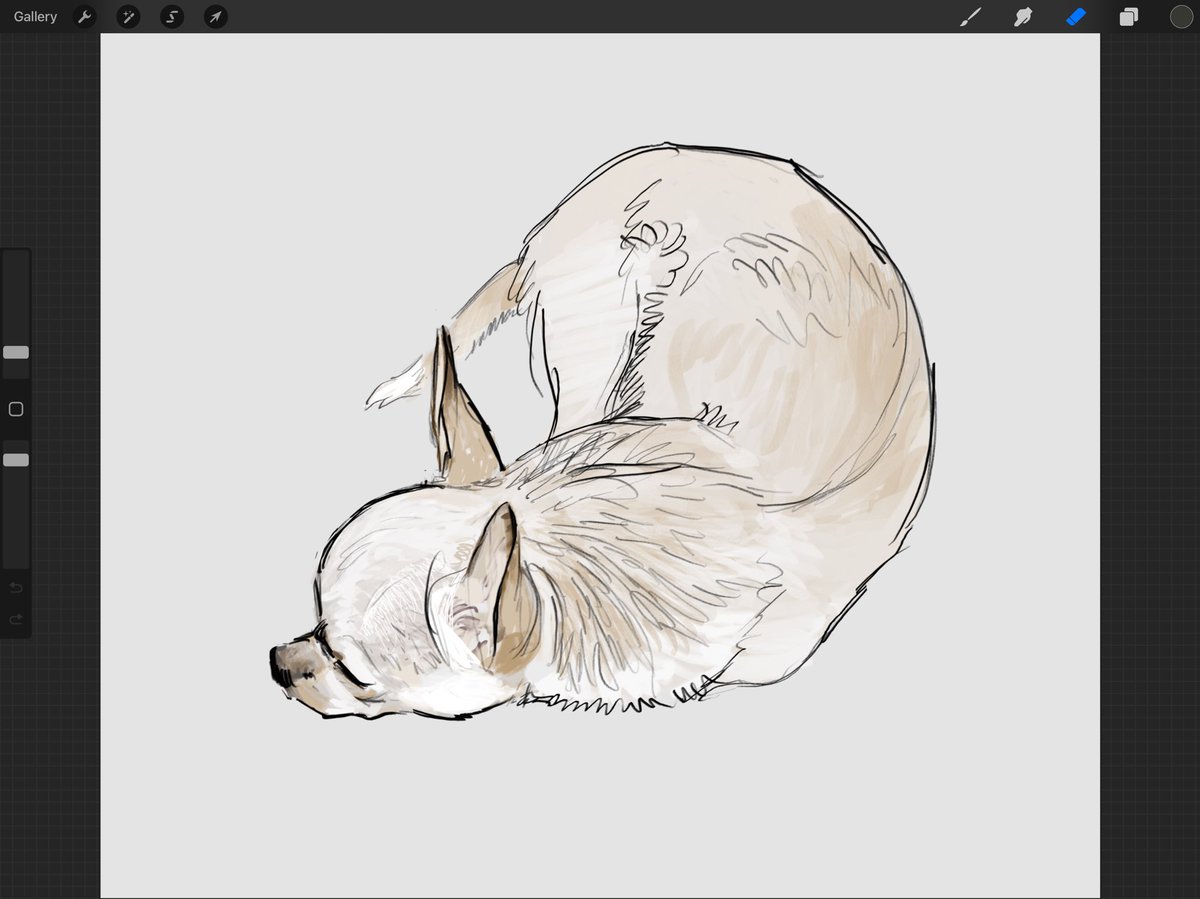Open the Layers panel

(x=1129, y=17)
